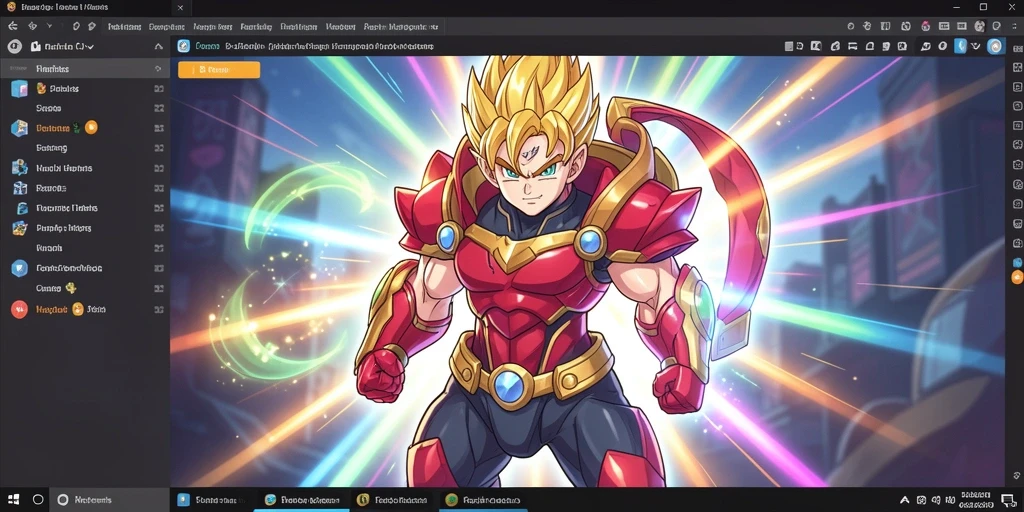Click the Cortana circle on the taskbar
The image size is (1024, 512).
coord(38,500)
